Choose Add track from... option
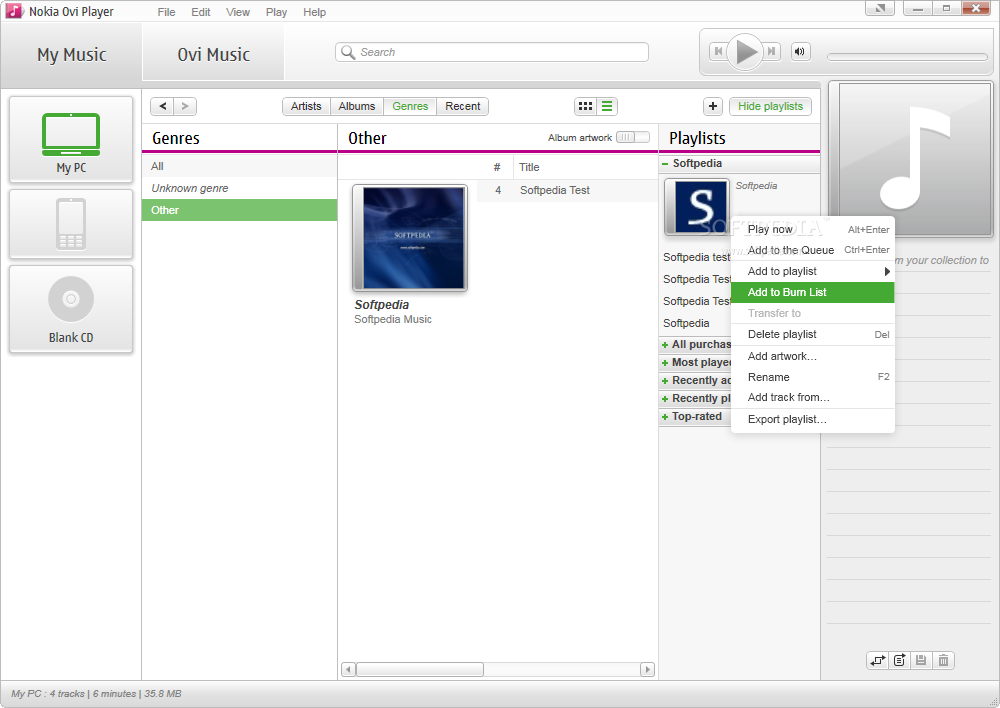 (812, 397)
